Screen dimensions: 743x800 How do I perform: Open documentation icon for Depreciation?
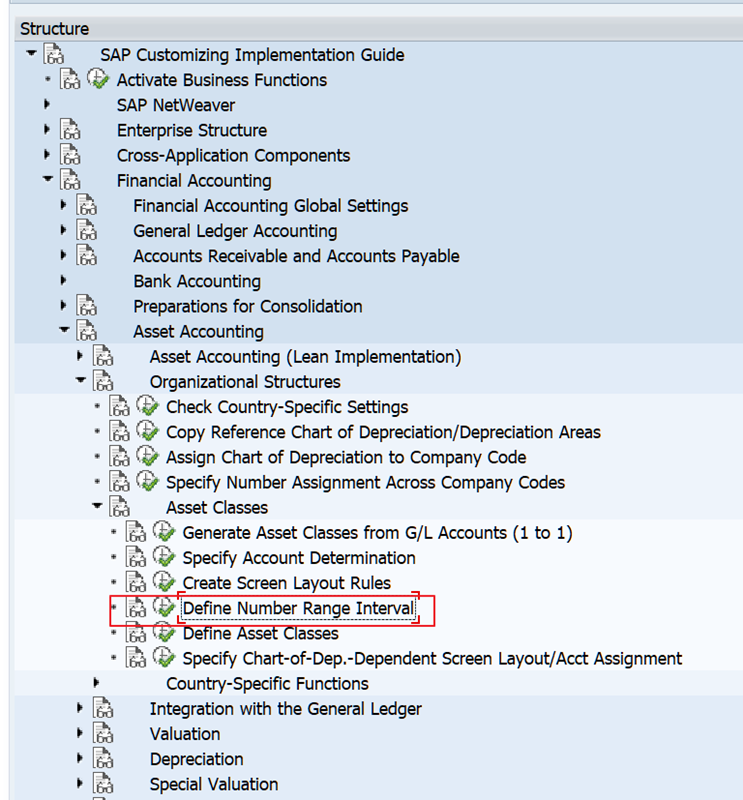click(103, 759)
